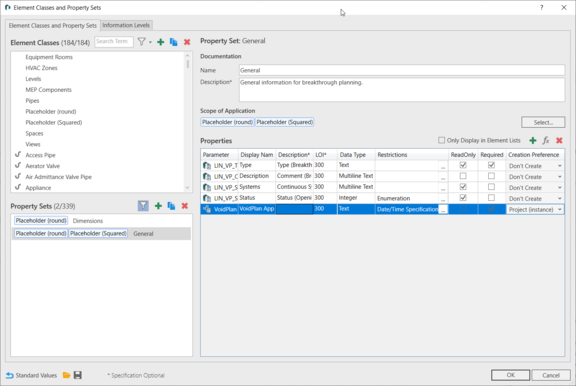The height and width of the screenshot is (386, 576).
Task: Click parameter icon of VoidPlan row
Action: coord(207,209)
